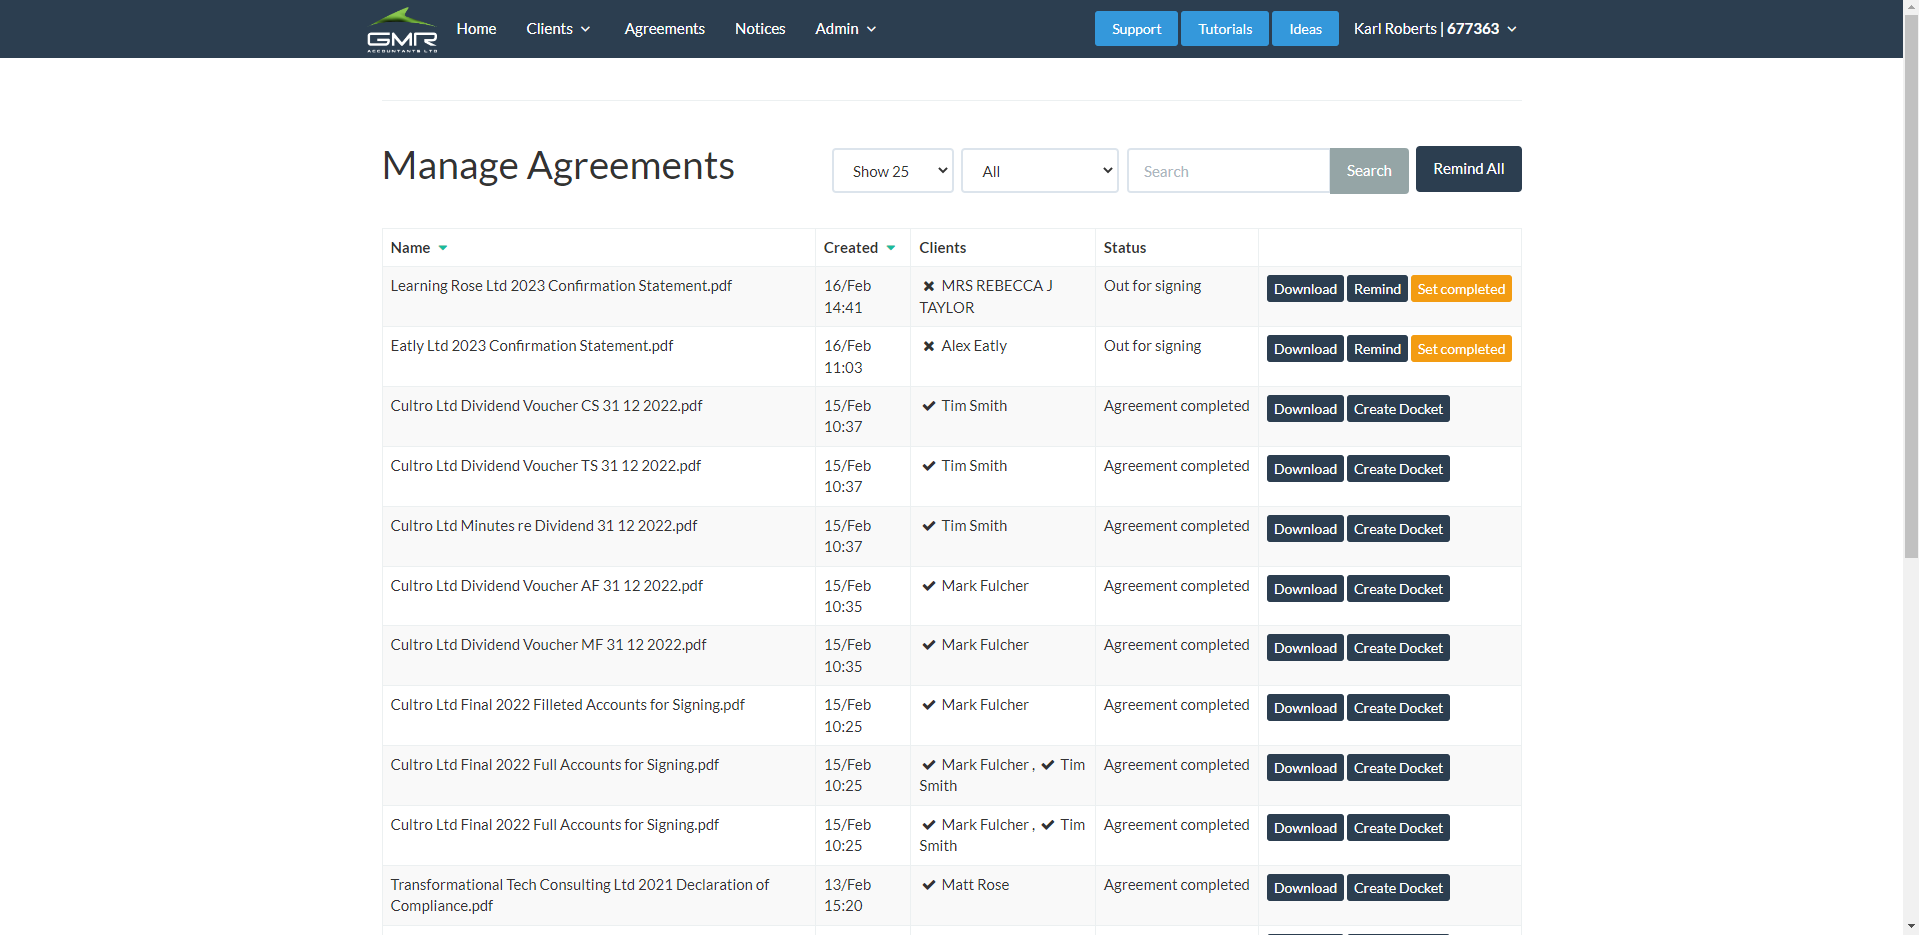The image size is (1919, 935).
Task: Open the All status filter dropdown
Action: click(x=1040, y=171)
